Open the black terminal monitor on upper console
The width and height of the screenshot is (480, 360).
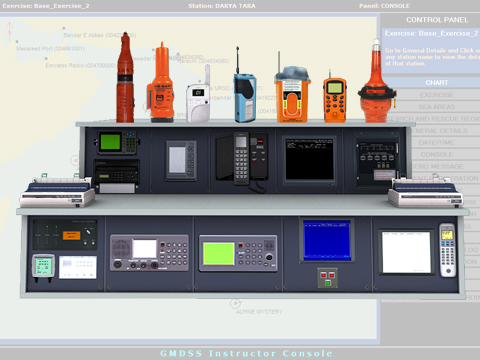pos(310,160)
